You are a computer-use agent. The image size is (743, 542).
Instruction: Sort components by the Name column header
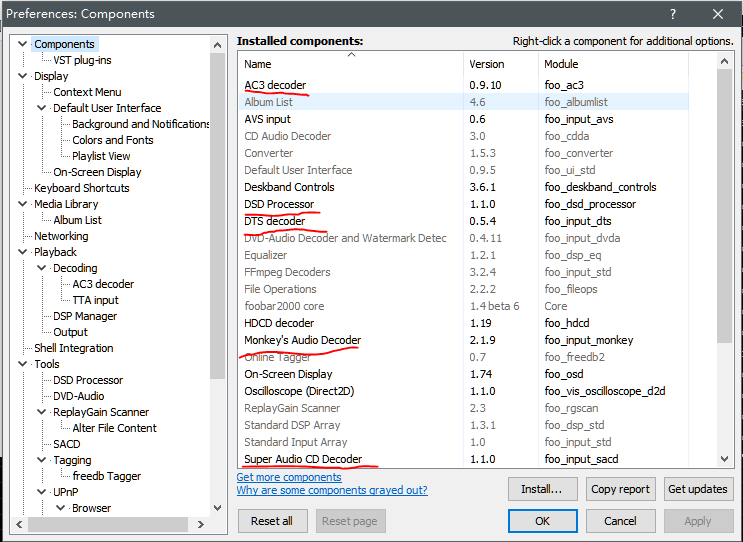(x=350, y=64)
